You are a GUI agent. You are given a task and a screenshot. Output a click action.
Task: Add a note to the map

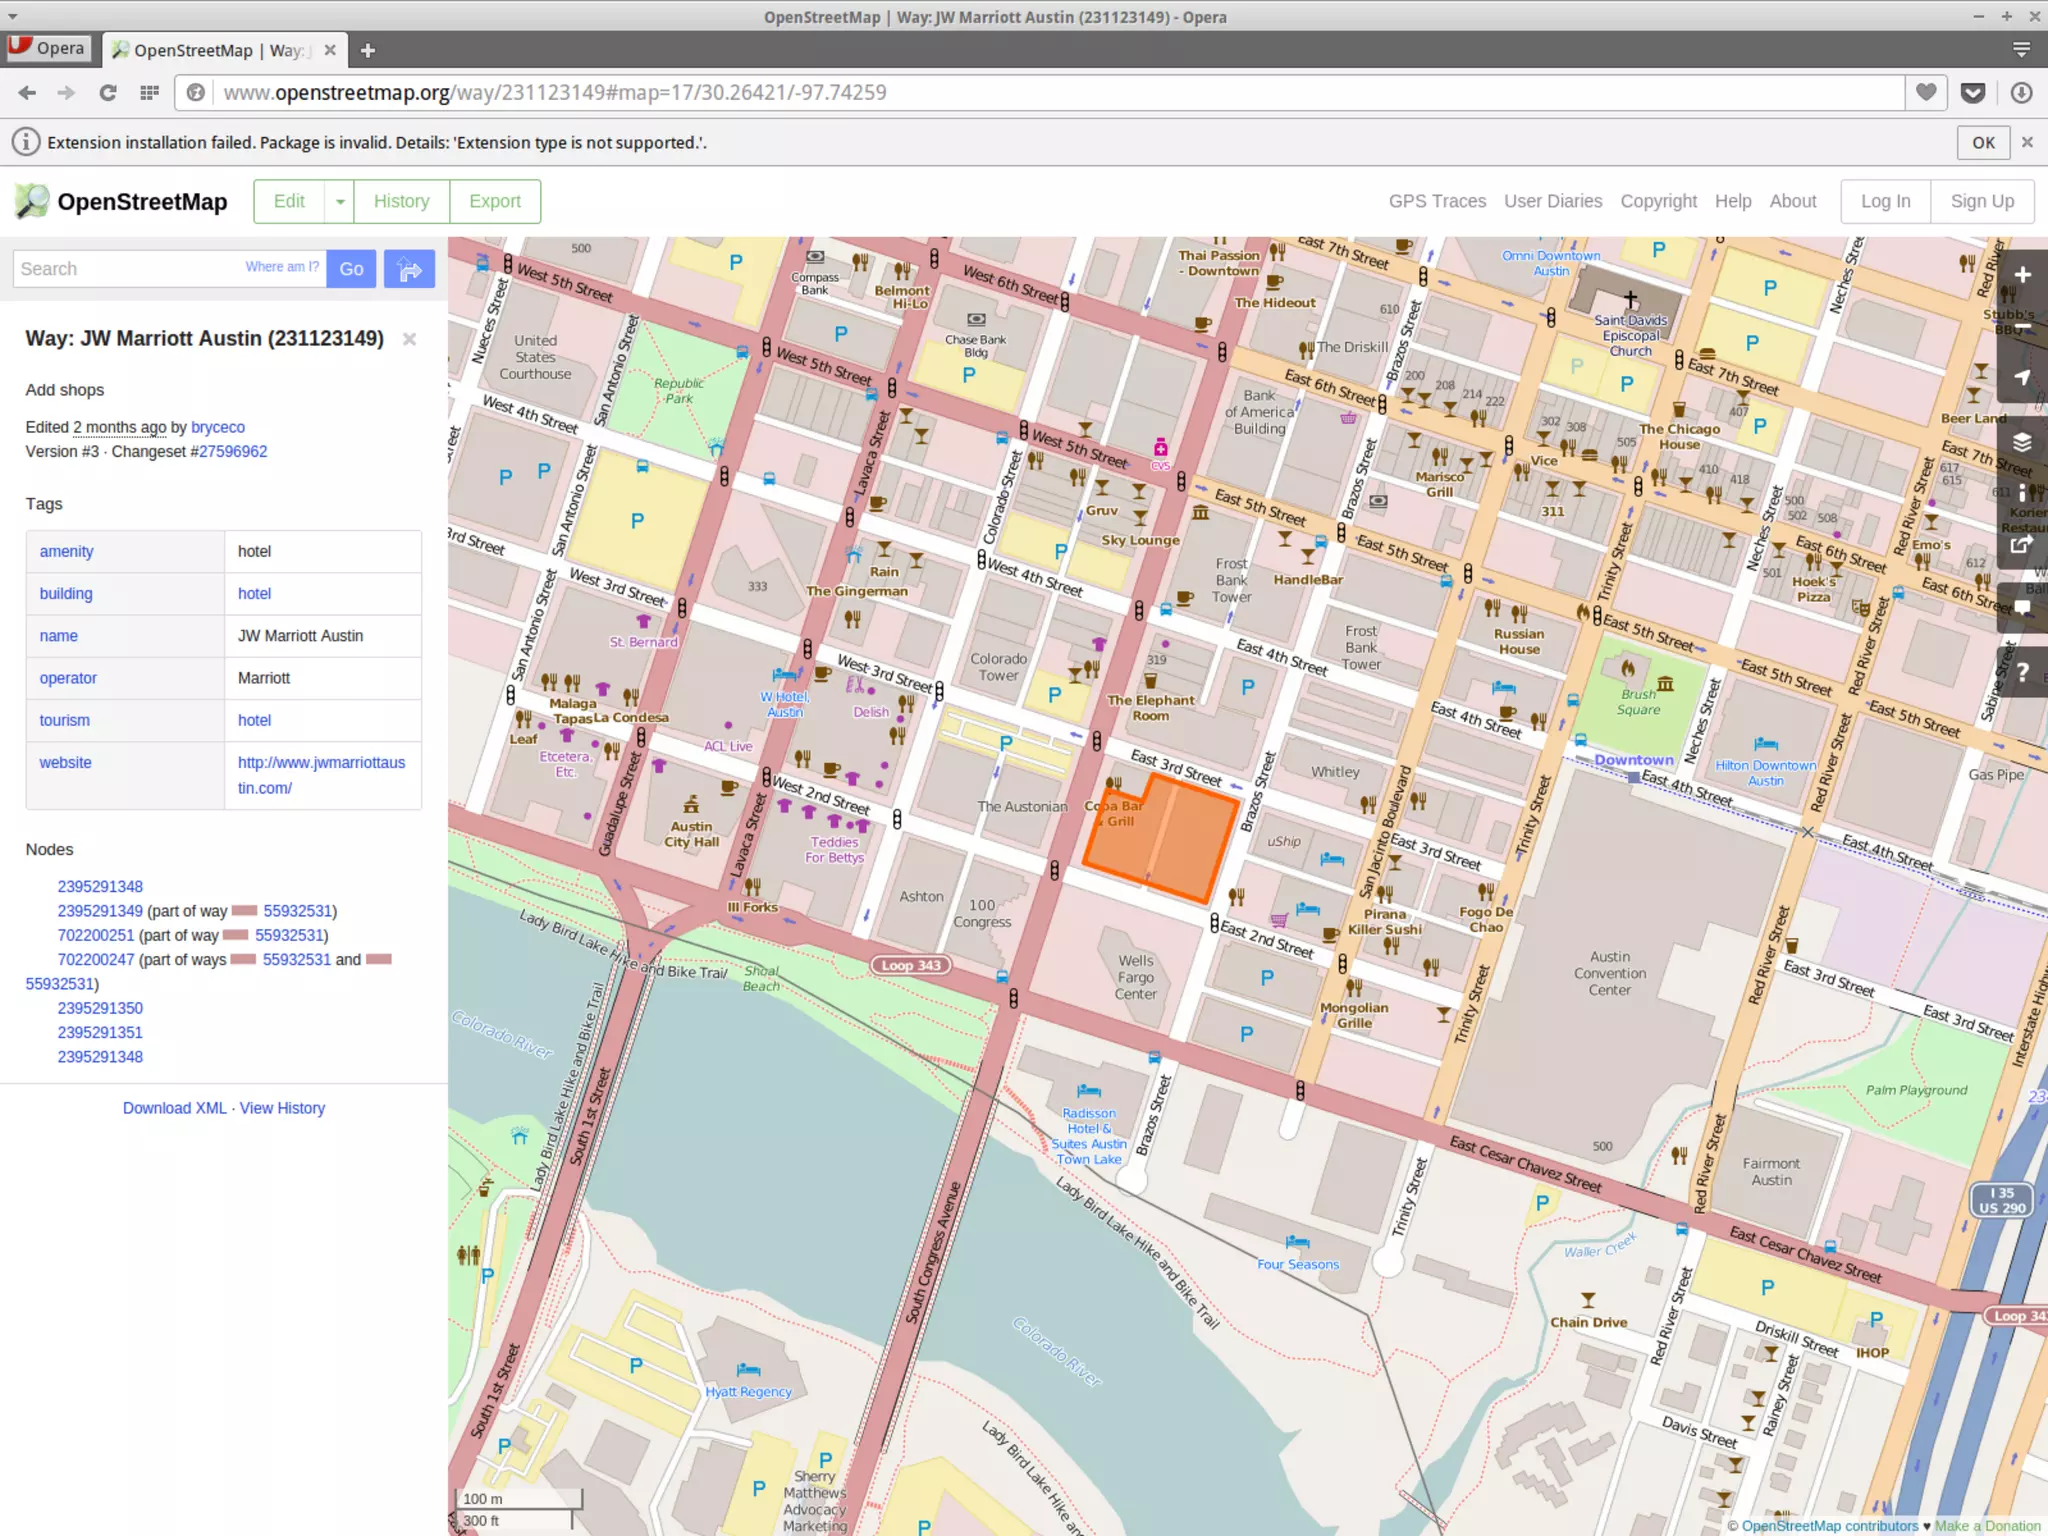point(2021,607)
